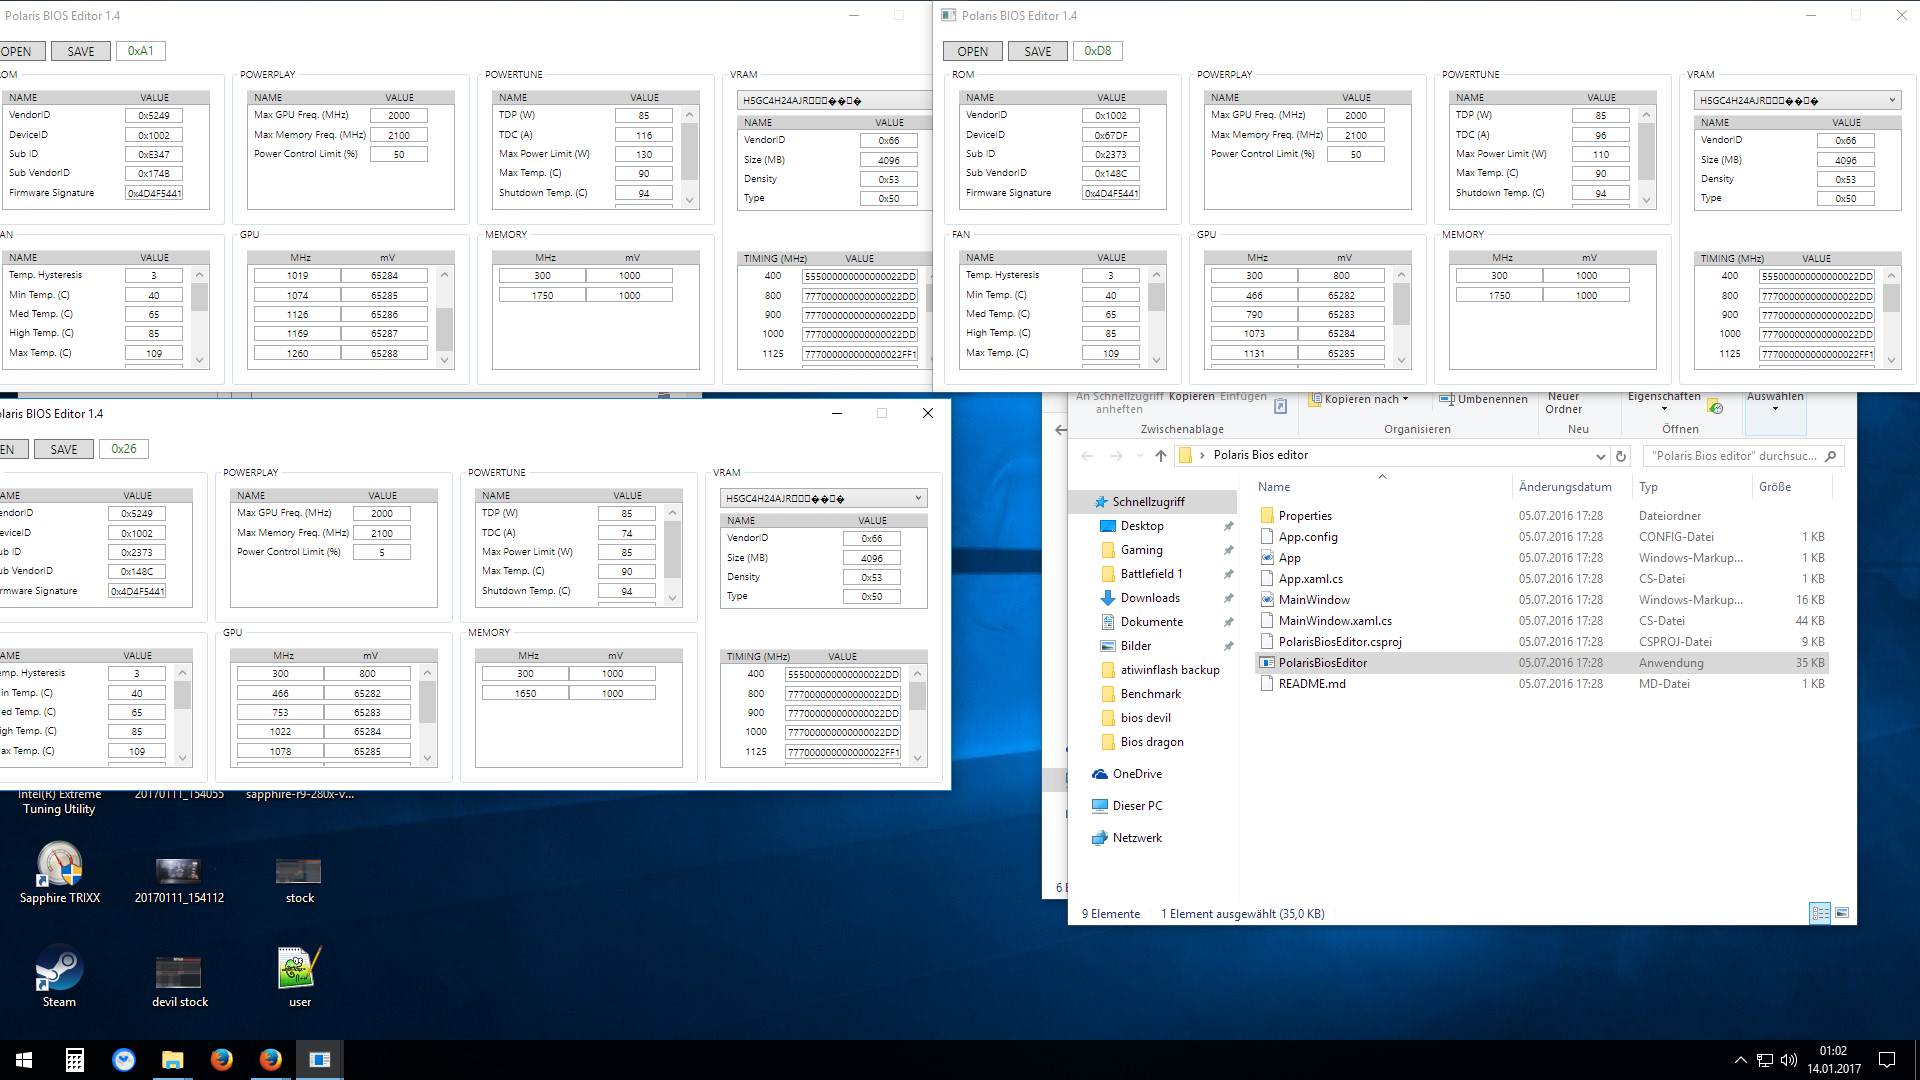Click TDP (W) value field in top-right editor
The width and height of the screenshot is (1920, 1080).
pos(1600,116)
